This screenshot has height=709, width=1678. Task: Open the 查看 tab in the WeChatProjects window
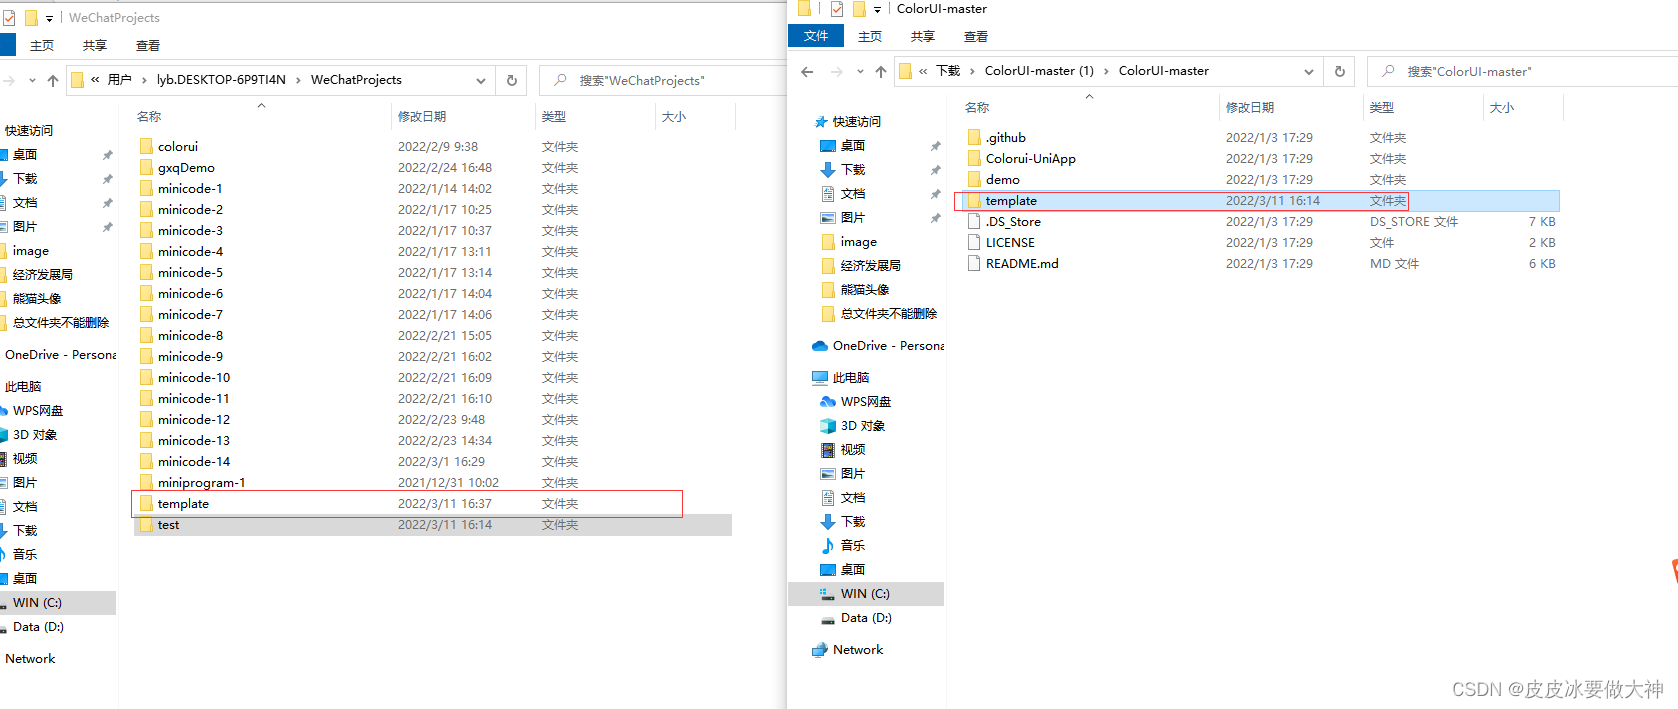point(148,45)
